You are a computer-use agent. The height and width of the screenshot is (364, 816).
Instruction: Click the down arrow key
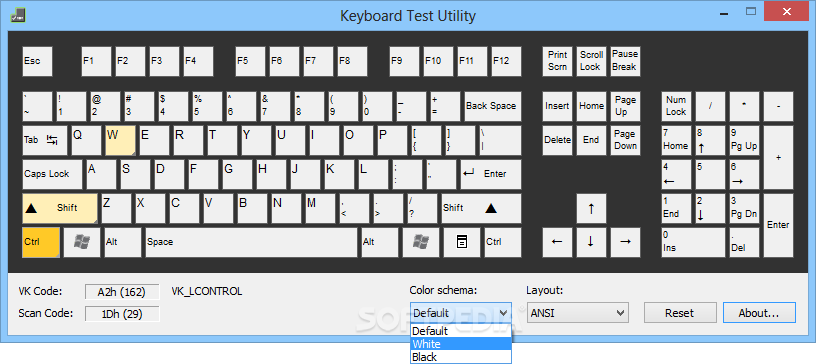(591, 242)
